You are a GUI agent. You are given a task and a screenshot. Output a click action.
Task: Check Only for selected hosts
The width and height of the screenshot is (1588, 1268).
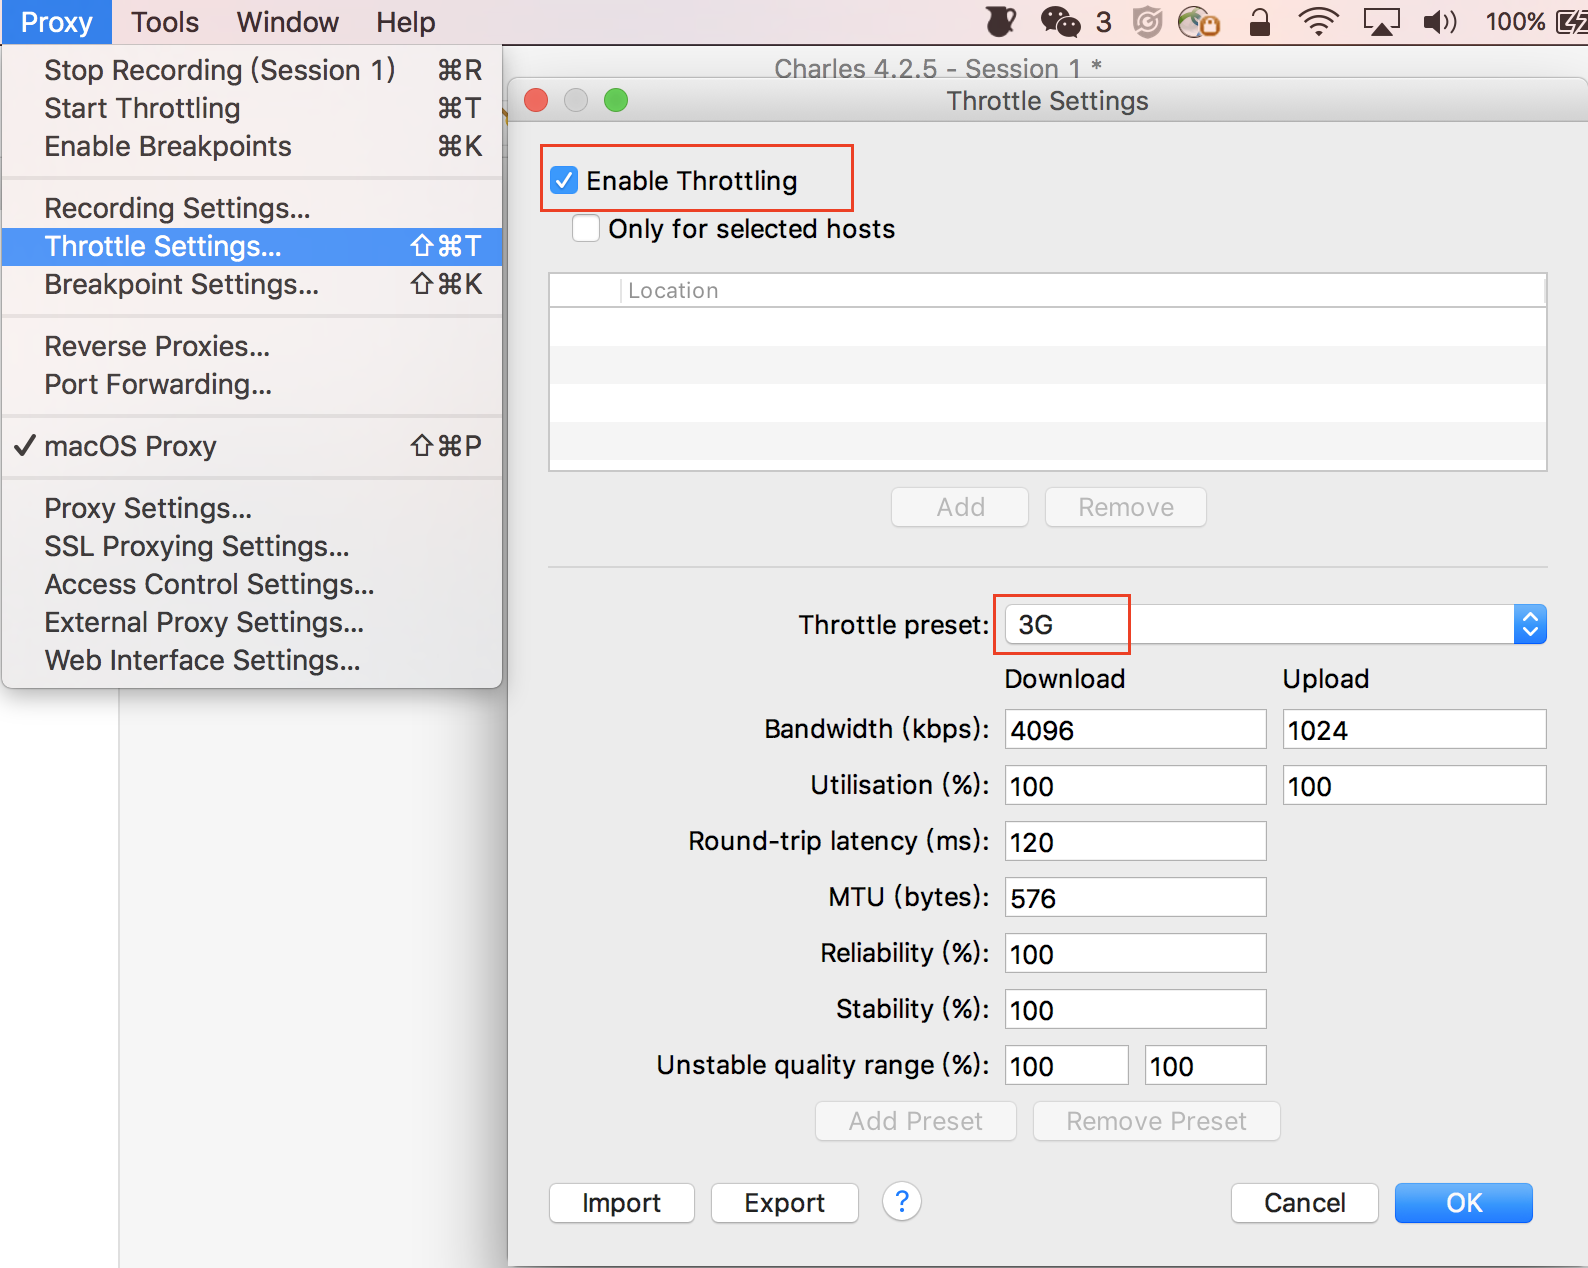click(586, 228)
